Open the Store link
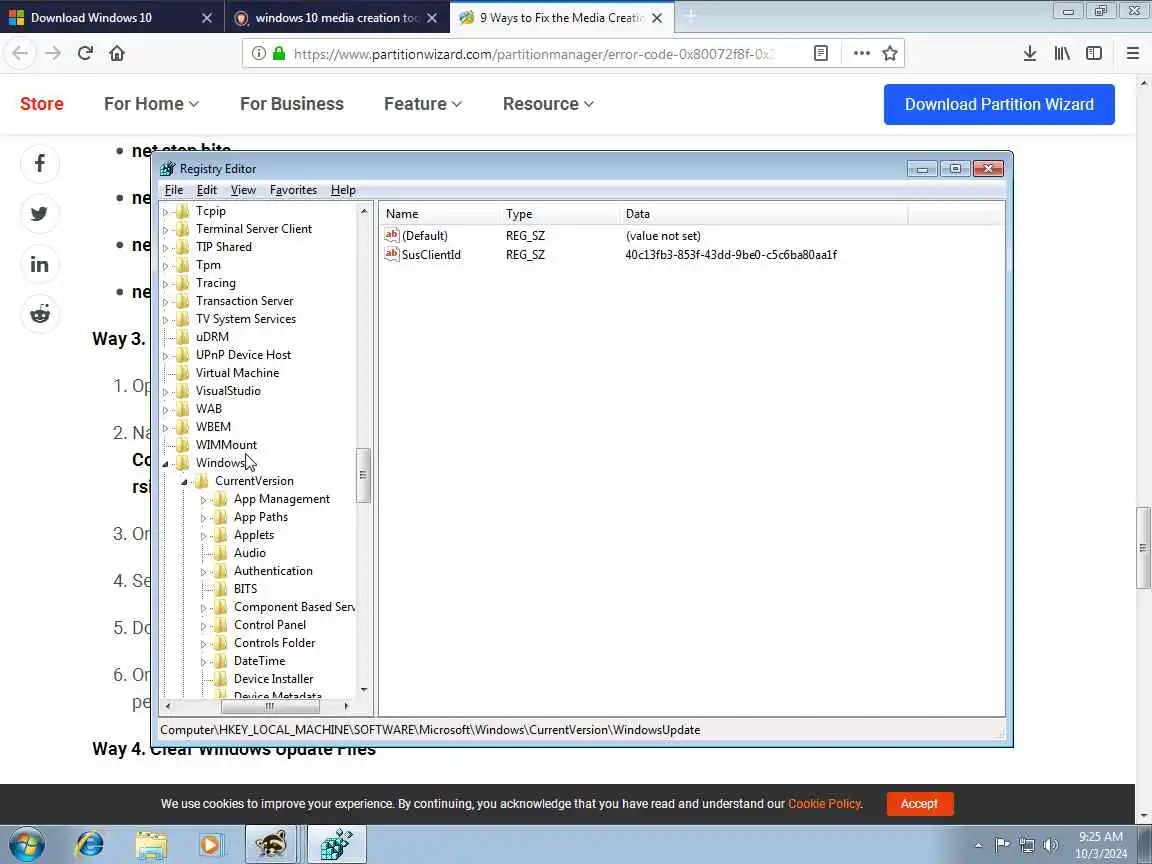 pyautogui.click(x=42, y=104)
